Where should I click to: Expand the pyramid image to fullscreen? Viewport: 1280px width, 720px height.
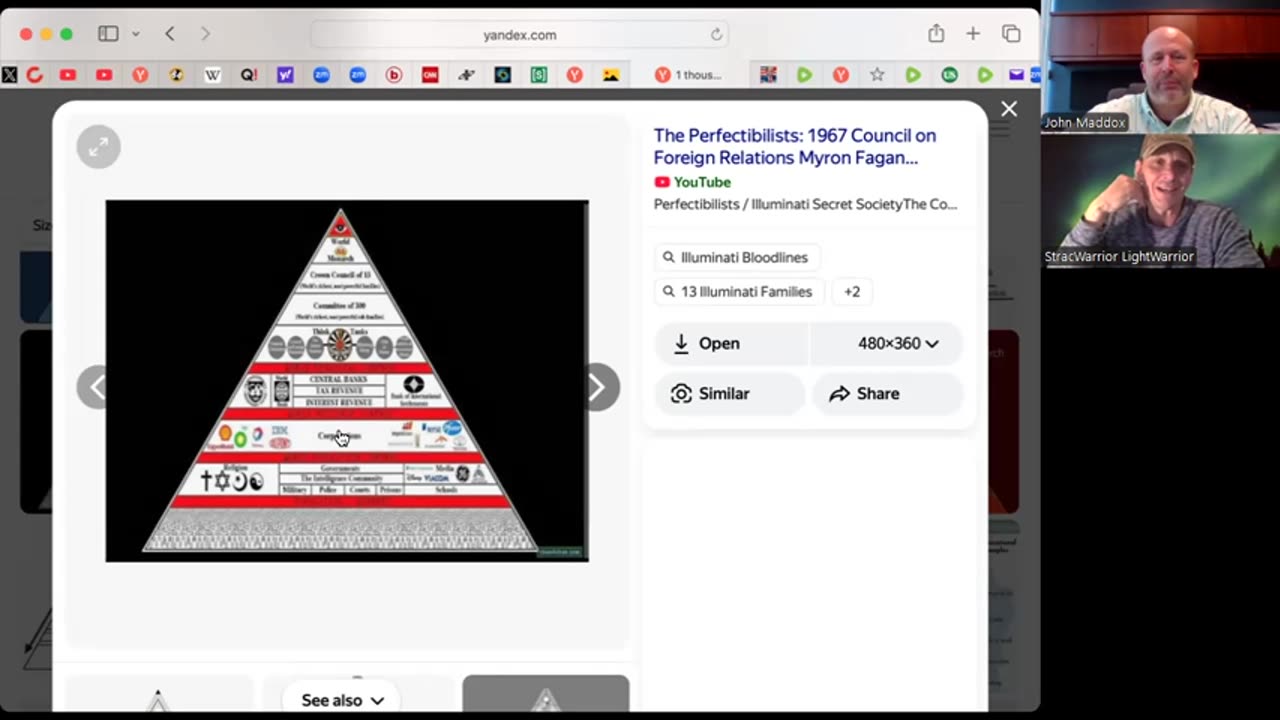coord(98,147)
